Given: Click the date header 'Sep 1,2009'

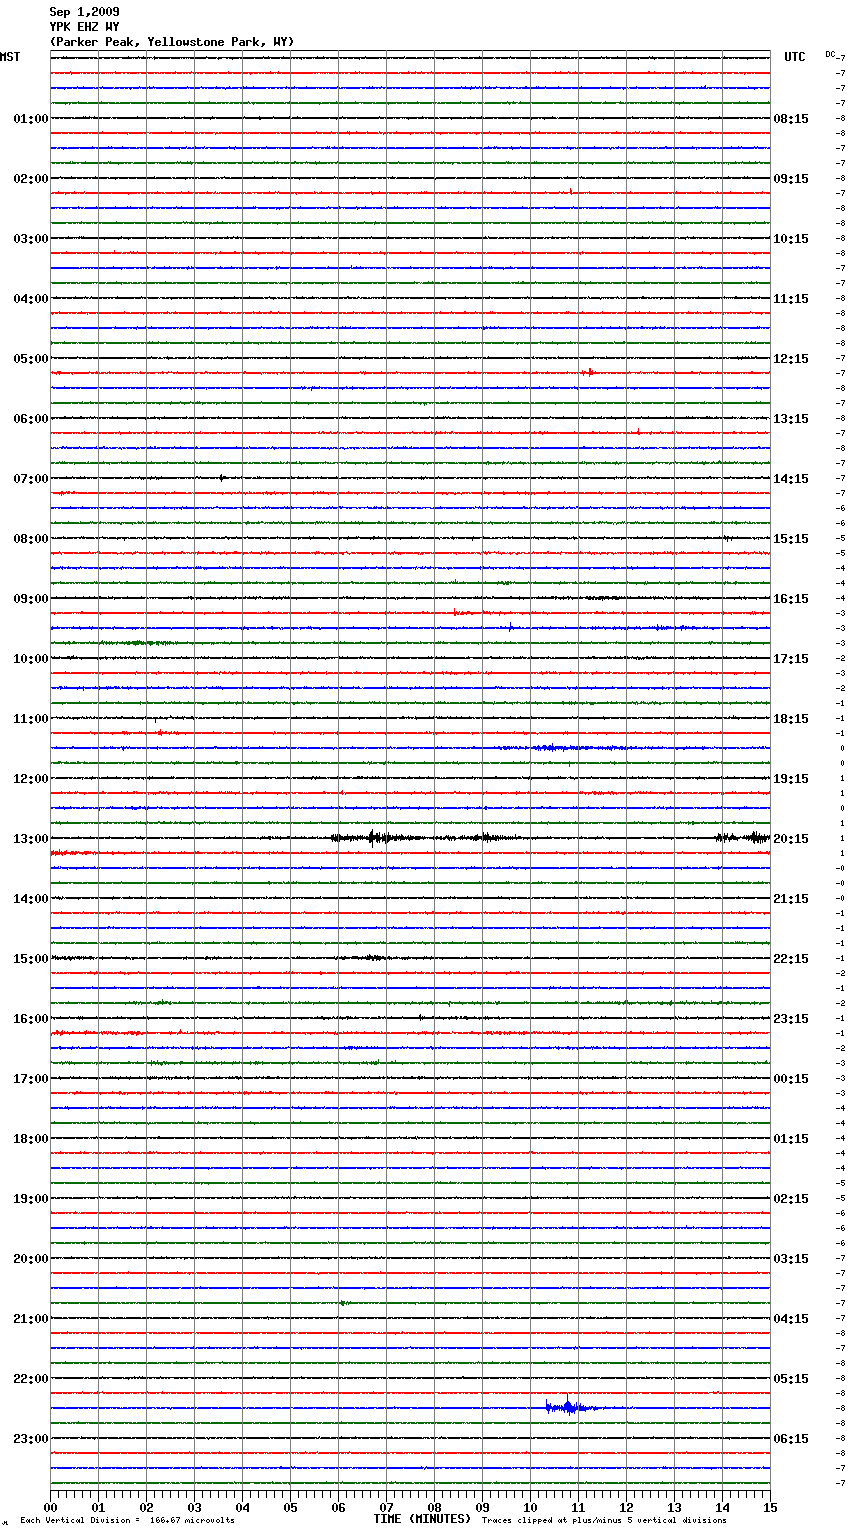Looking at the screenshot, I should click(84, 12).
